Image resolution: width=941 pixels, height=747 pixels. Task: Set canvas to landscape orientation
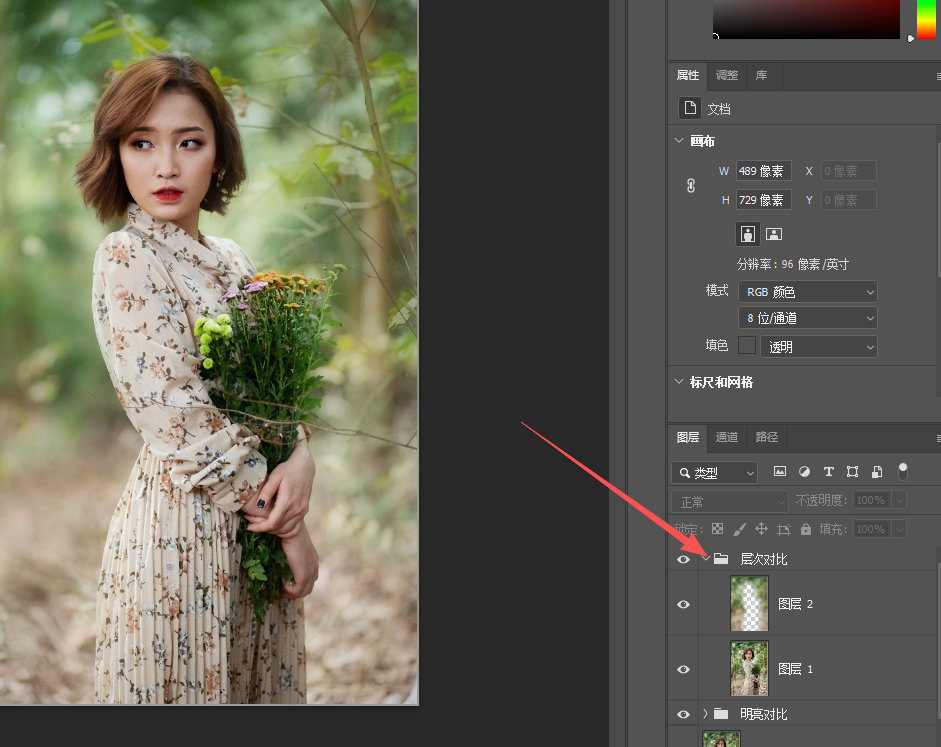pos(774,234)
